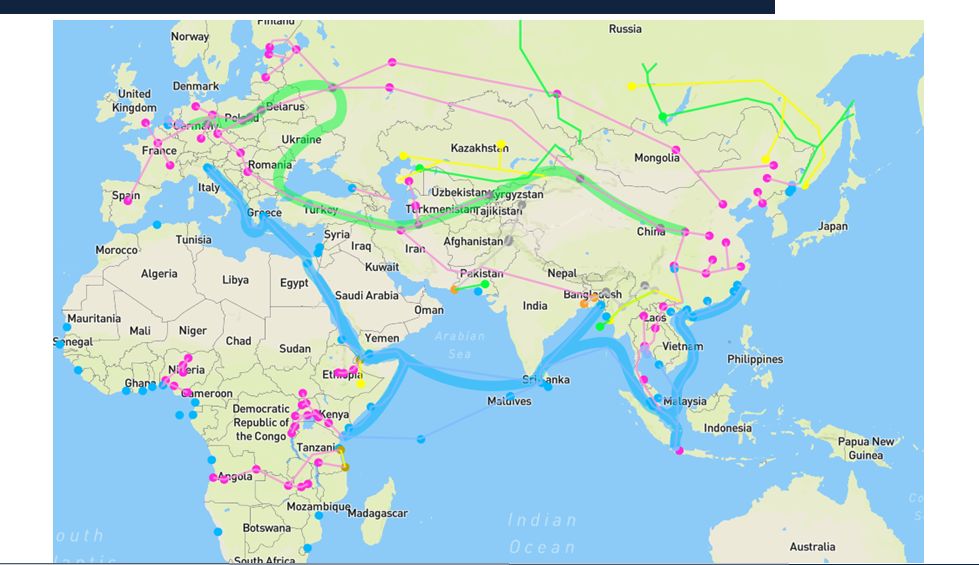Select the orange marker on Pakistan's coast
The image size is (979, 565).
click(455, 290)
